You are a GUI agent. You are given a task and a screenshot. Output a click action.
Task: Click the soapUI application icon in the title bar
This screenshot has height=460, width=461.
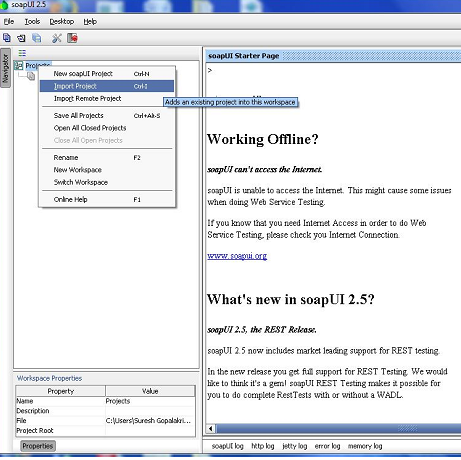coord(4,5)
